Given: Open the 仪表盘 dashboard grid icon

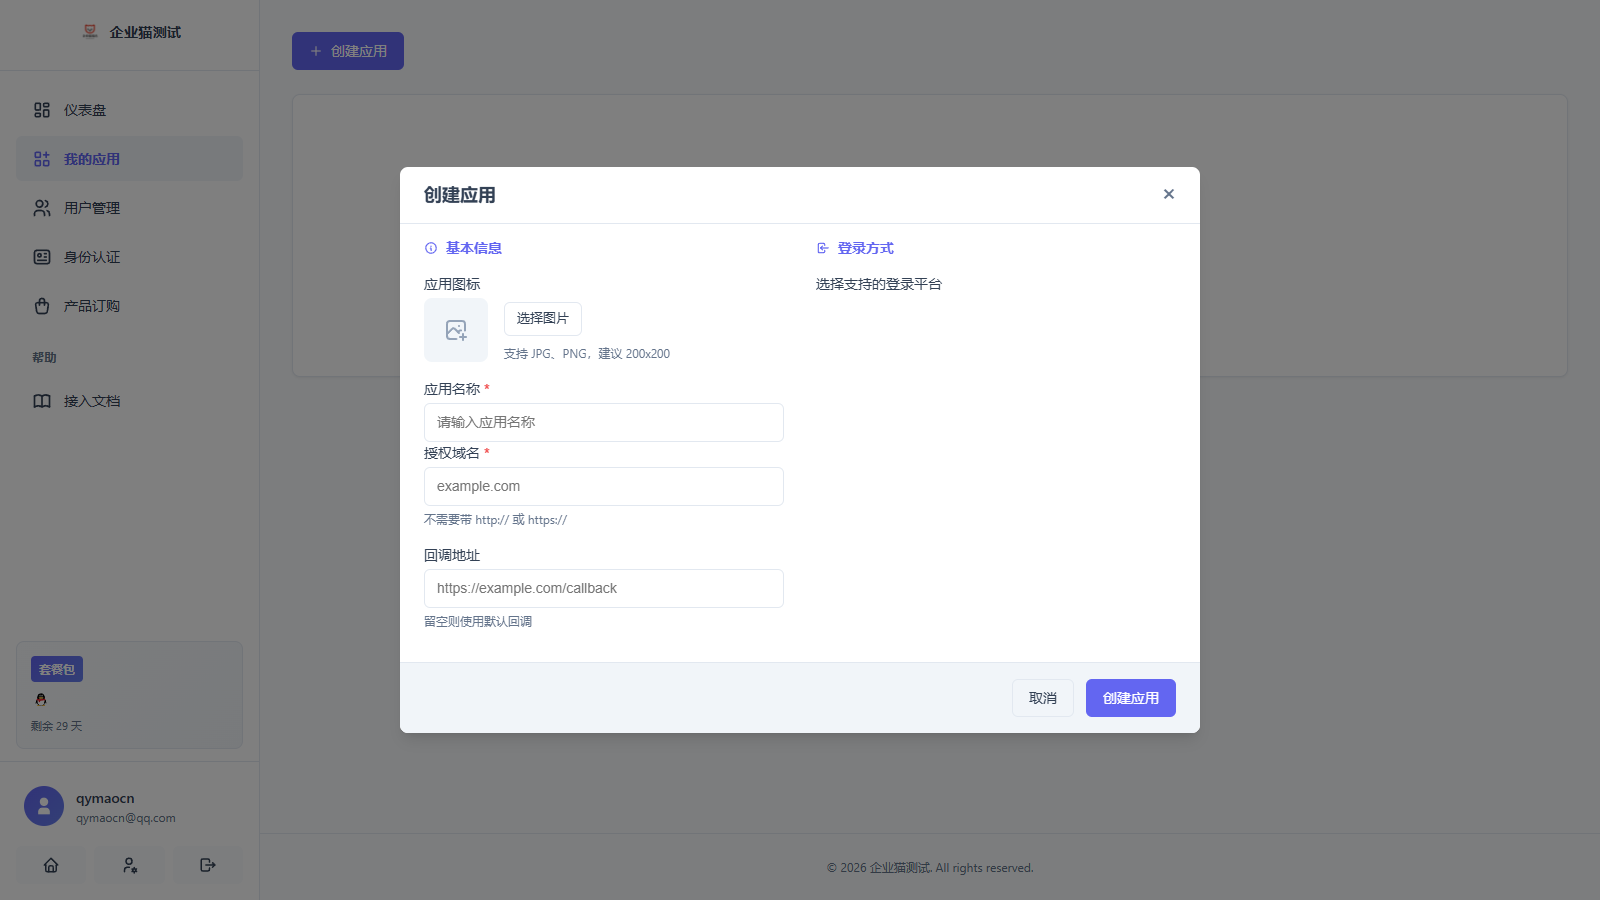Looking at the screenshot, I should pyautogui.click(x=42, y=110).
